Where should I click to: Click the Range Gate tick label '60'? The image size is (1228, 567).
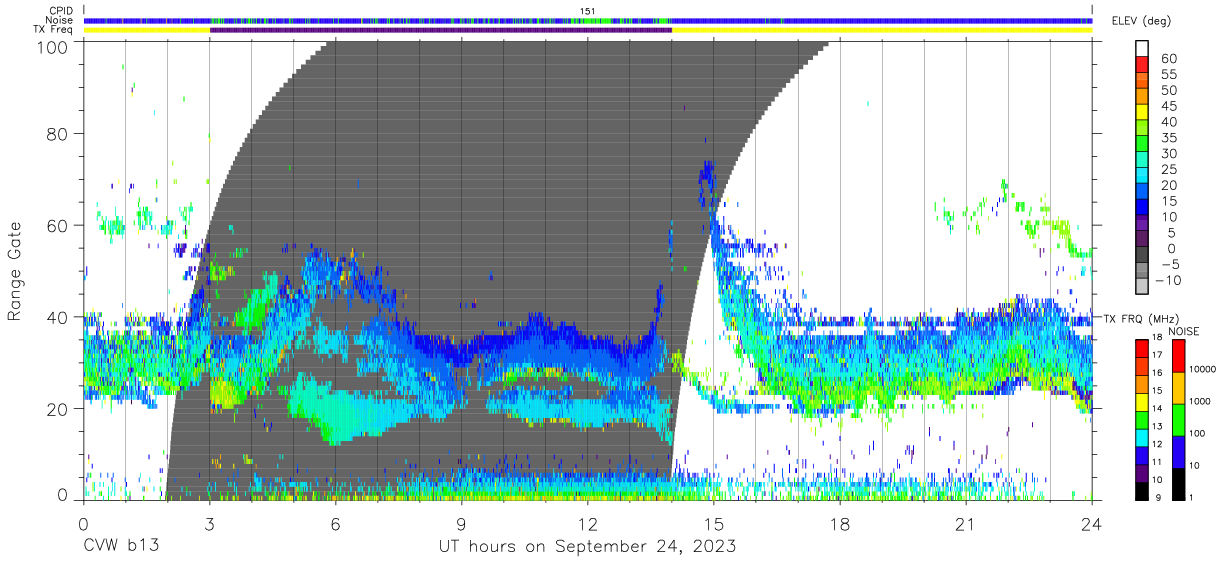point(59,226)
